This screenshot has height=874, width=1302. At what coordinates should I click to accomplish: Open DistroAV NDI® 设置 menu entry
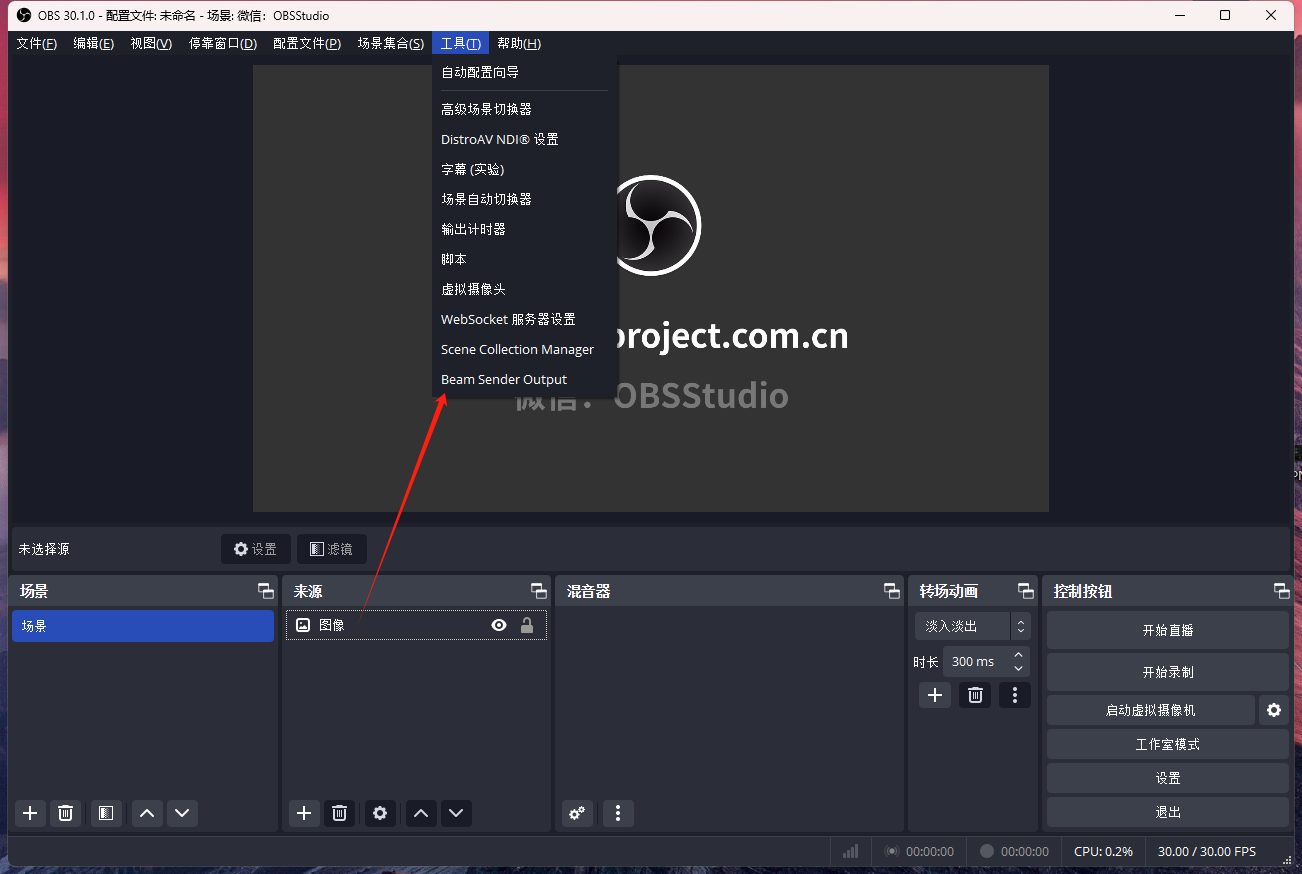(526, 139)
